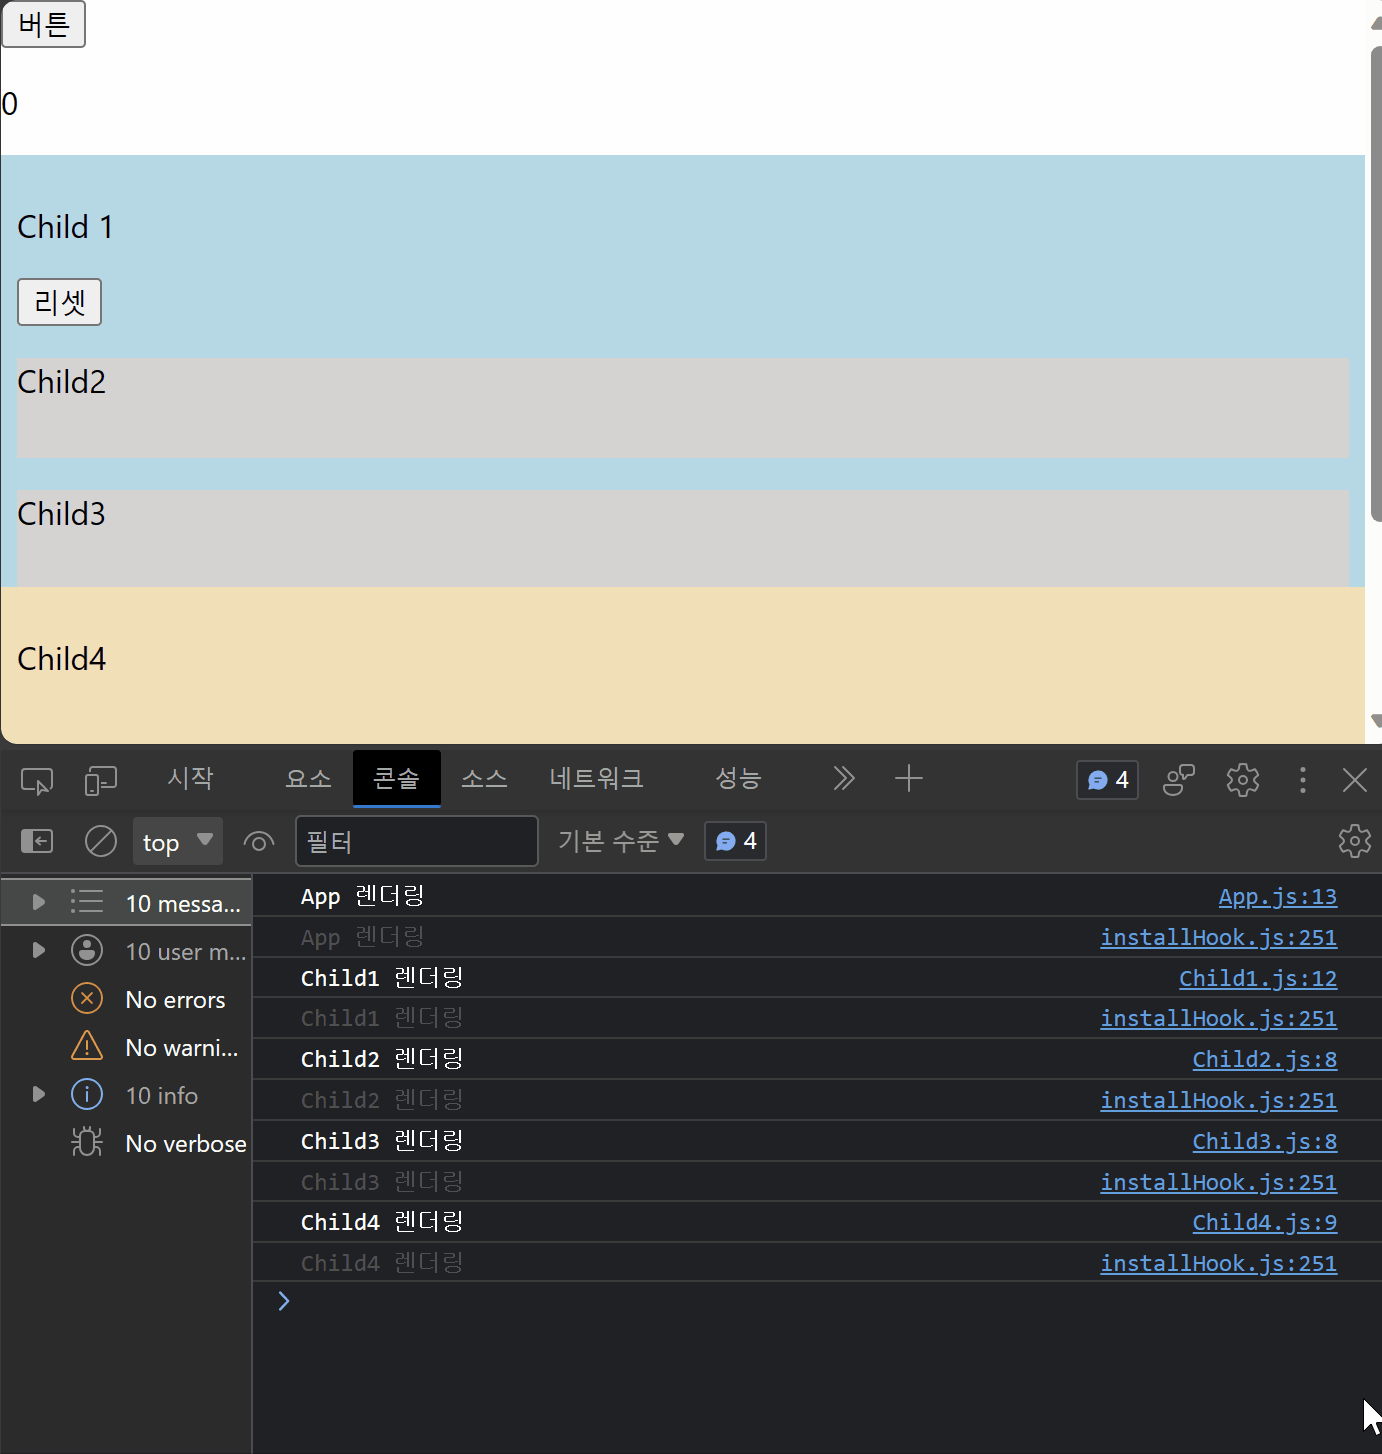Expand the 10 info group arrow
This screenshot has height=1454, width=1382.
tap(38, 1094)
